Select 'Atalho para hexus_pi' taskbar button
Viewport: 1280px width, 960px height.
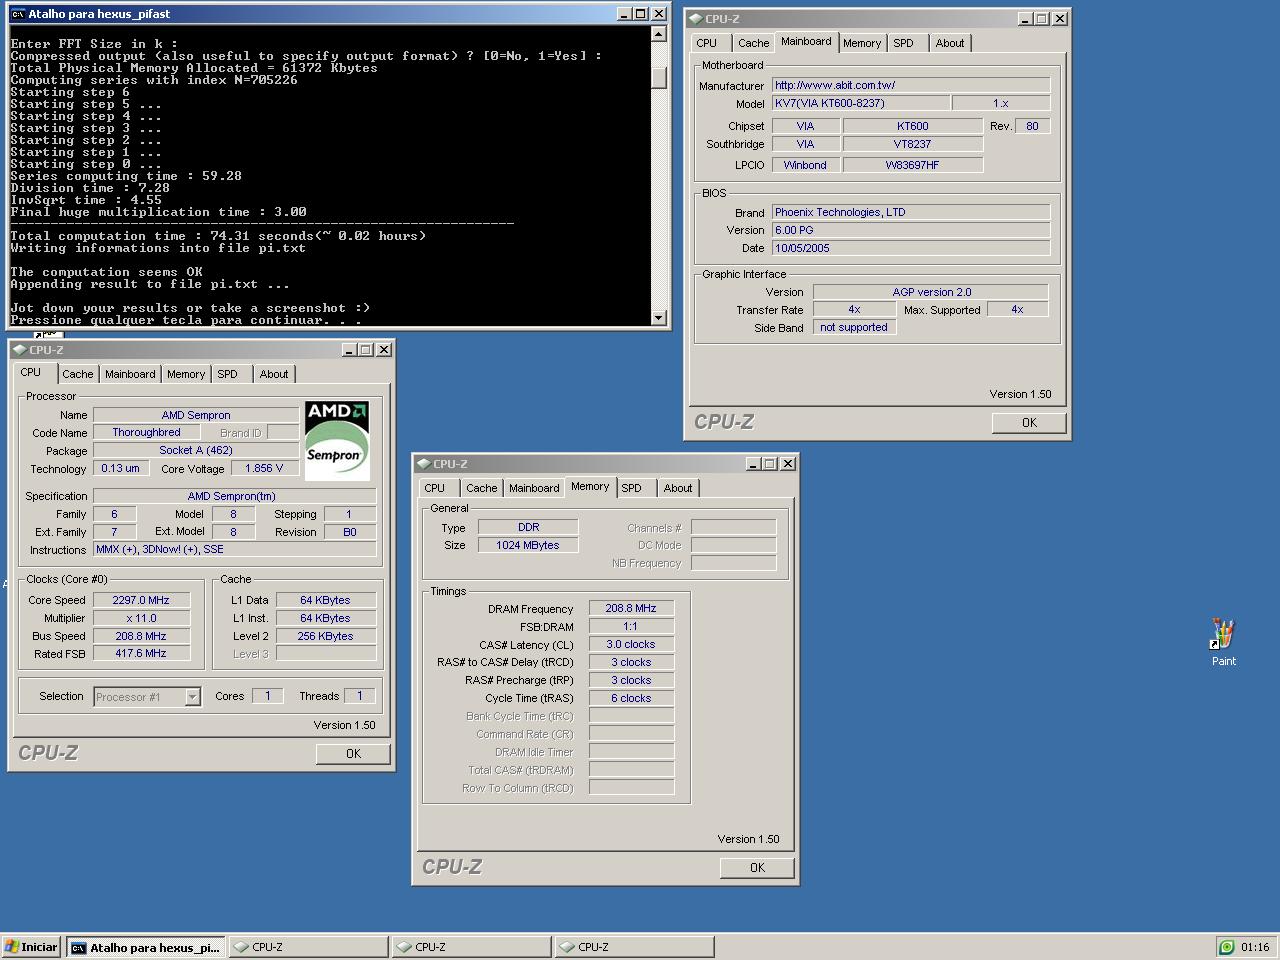point(146,947)
